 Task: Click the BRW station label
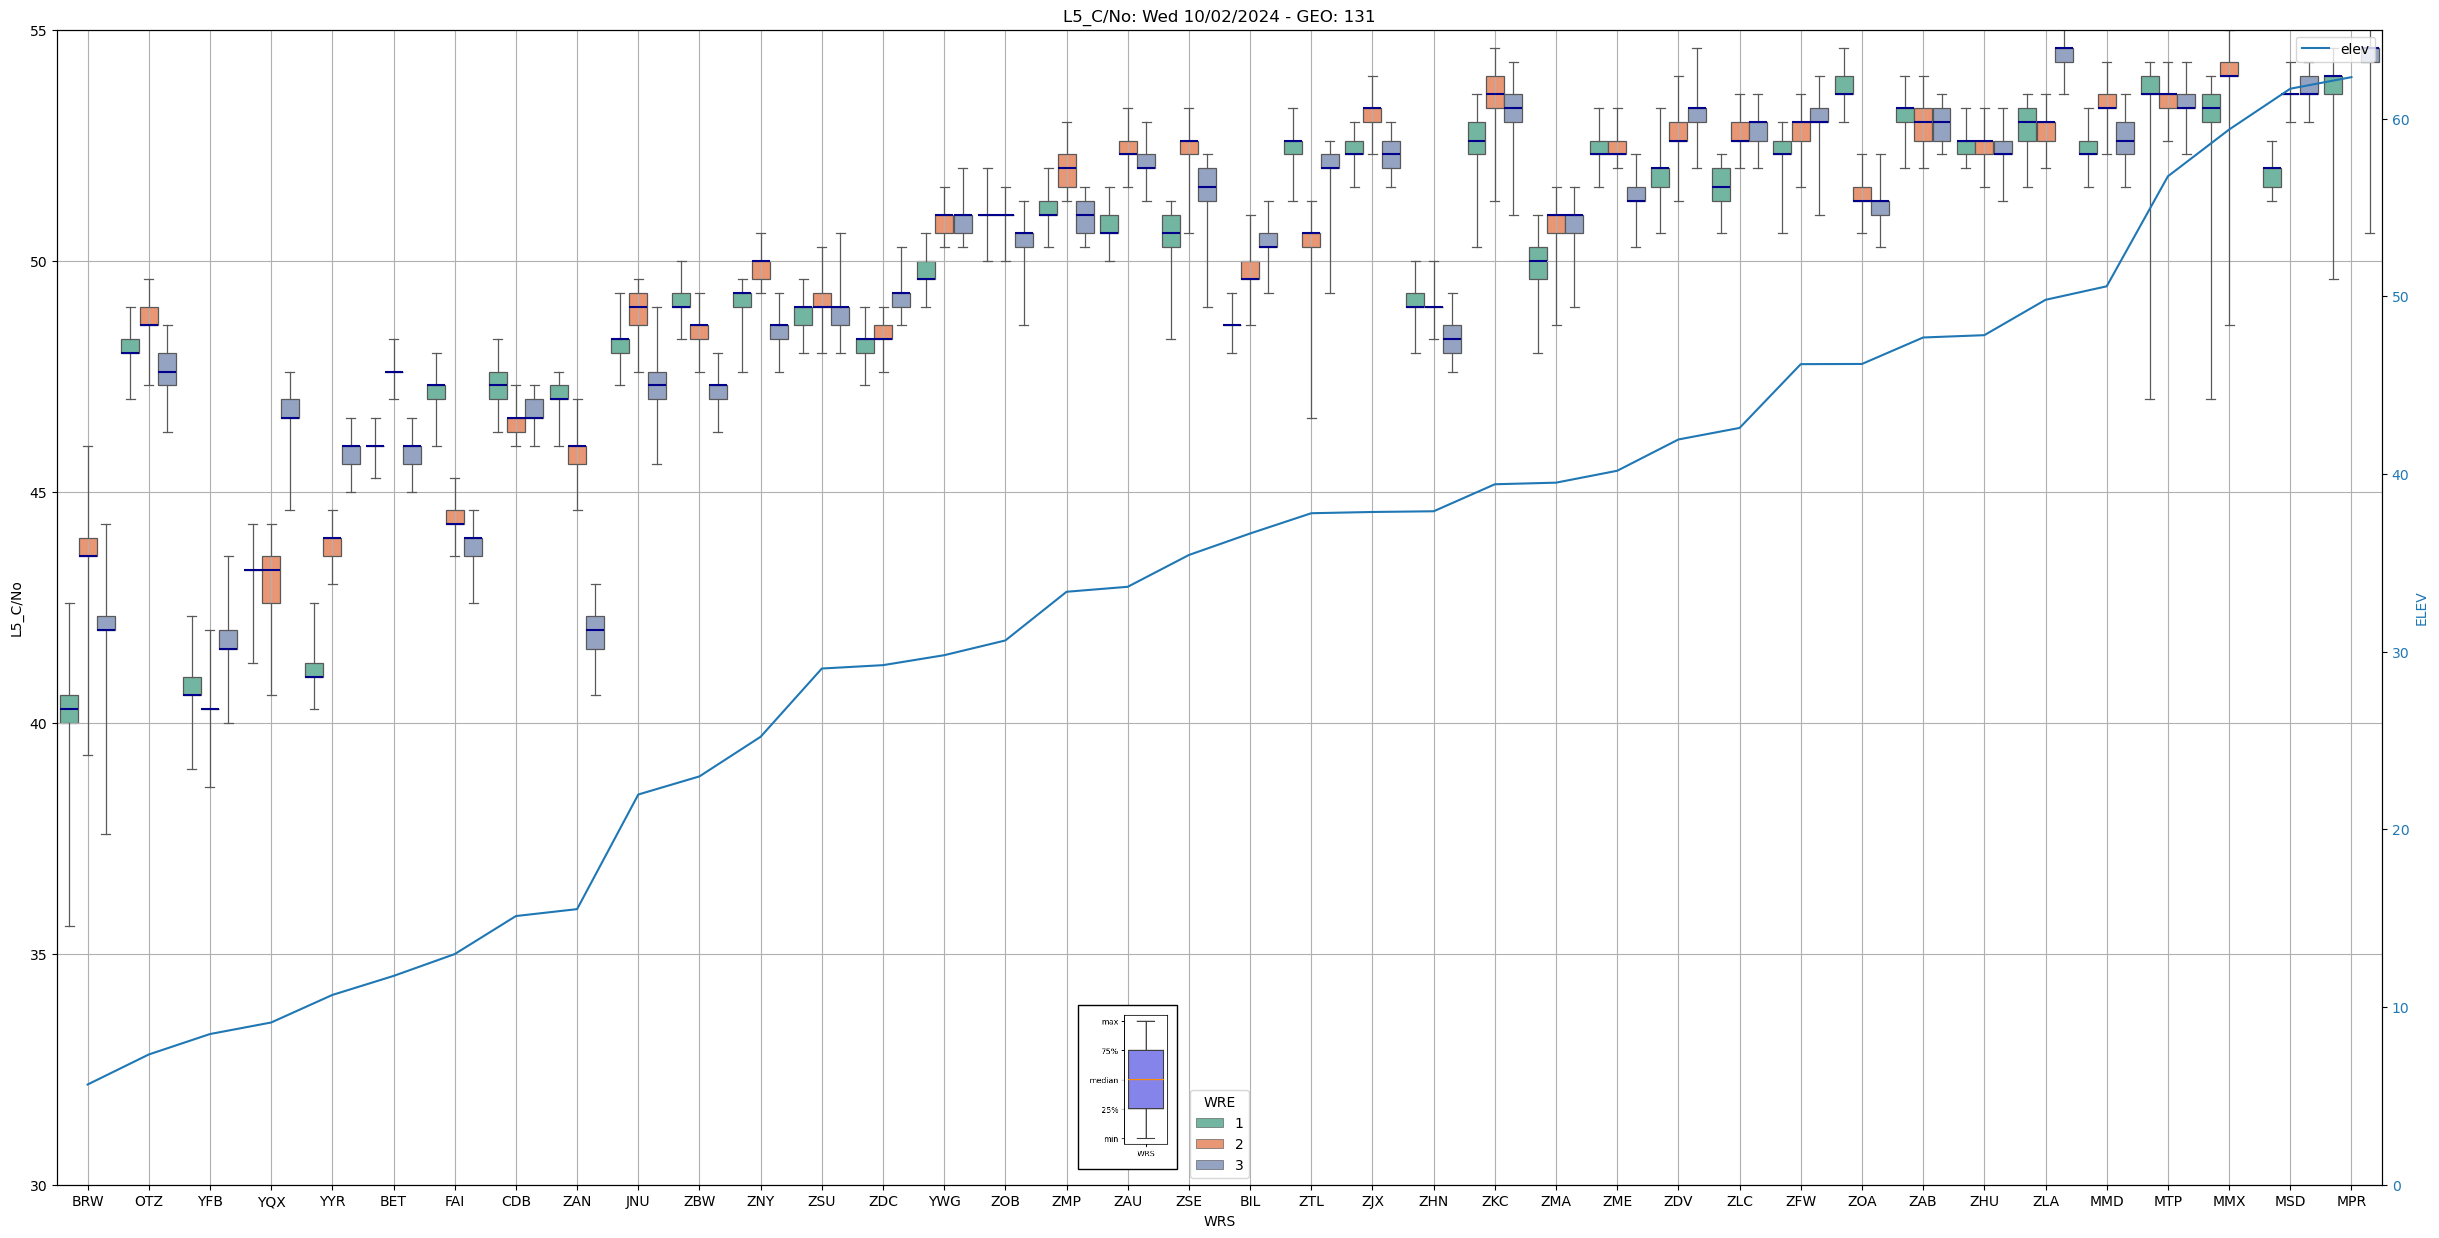88,1201
